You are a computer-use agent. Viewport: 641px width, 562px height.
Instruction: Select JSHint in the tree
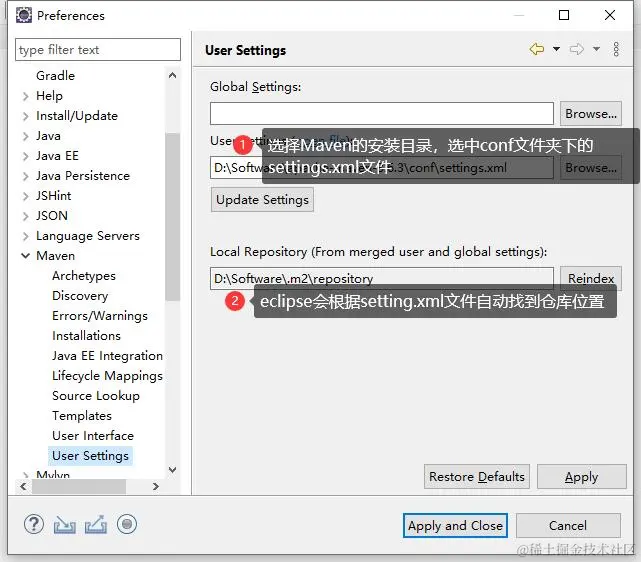(54, 196)
